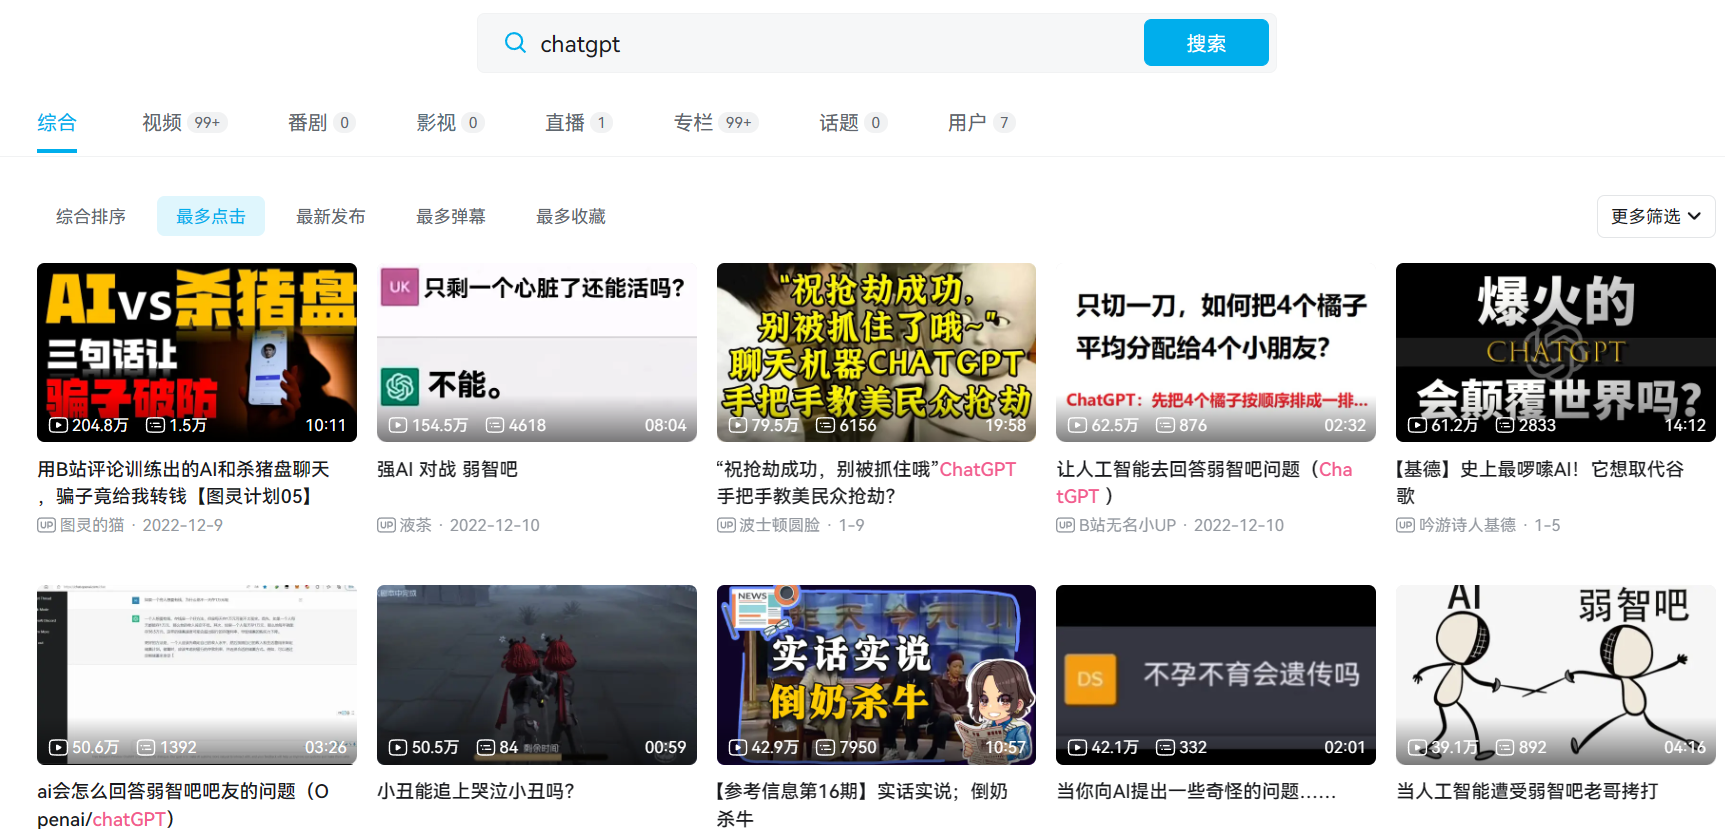Open title 强AI 对战 弱智吧

click(447, 469)
